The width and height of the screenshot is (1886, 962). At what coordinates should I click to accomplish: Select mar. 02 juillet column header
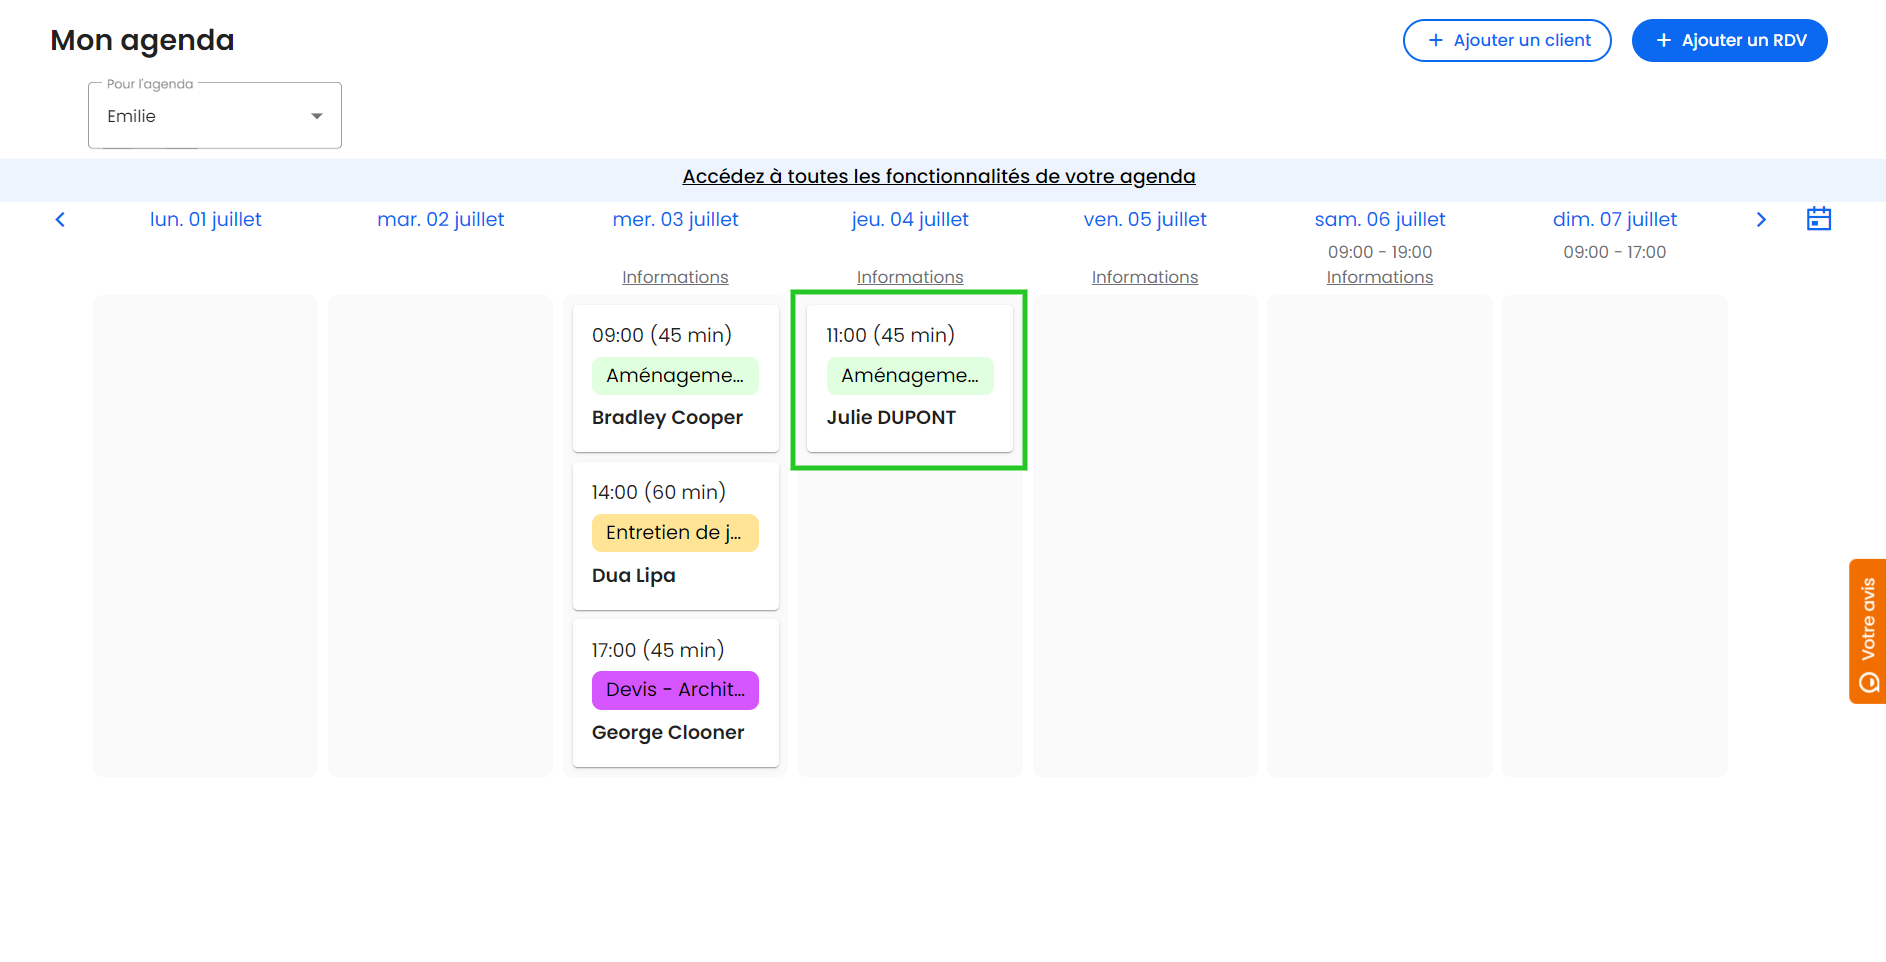[441, 220]
